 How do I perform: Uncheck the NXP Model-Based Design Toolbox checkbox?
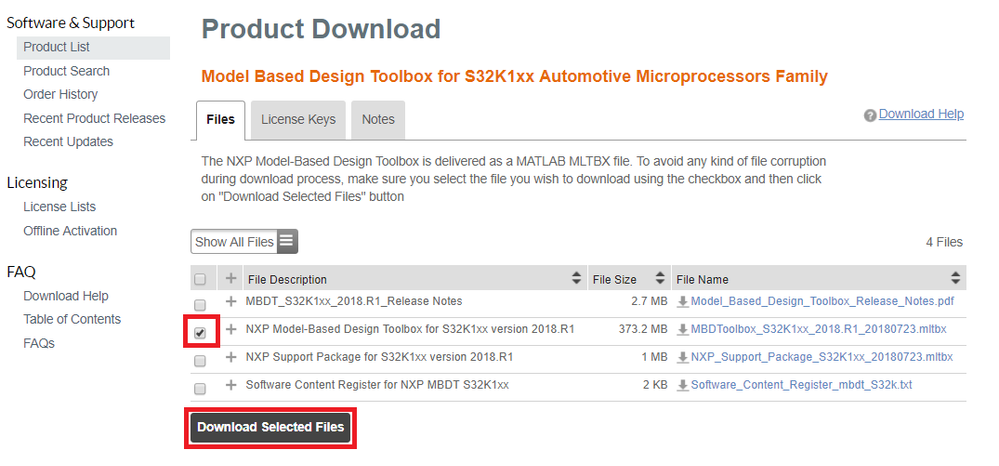tap(200, 333)
